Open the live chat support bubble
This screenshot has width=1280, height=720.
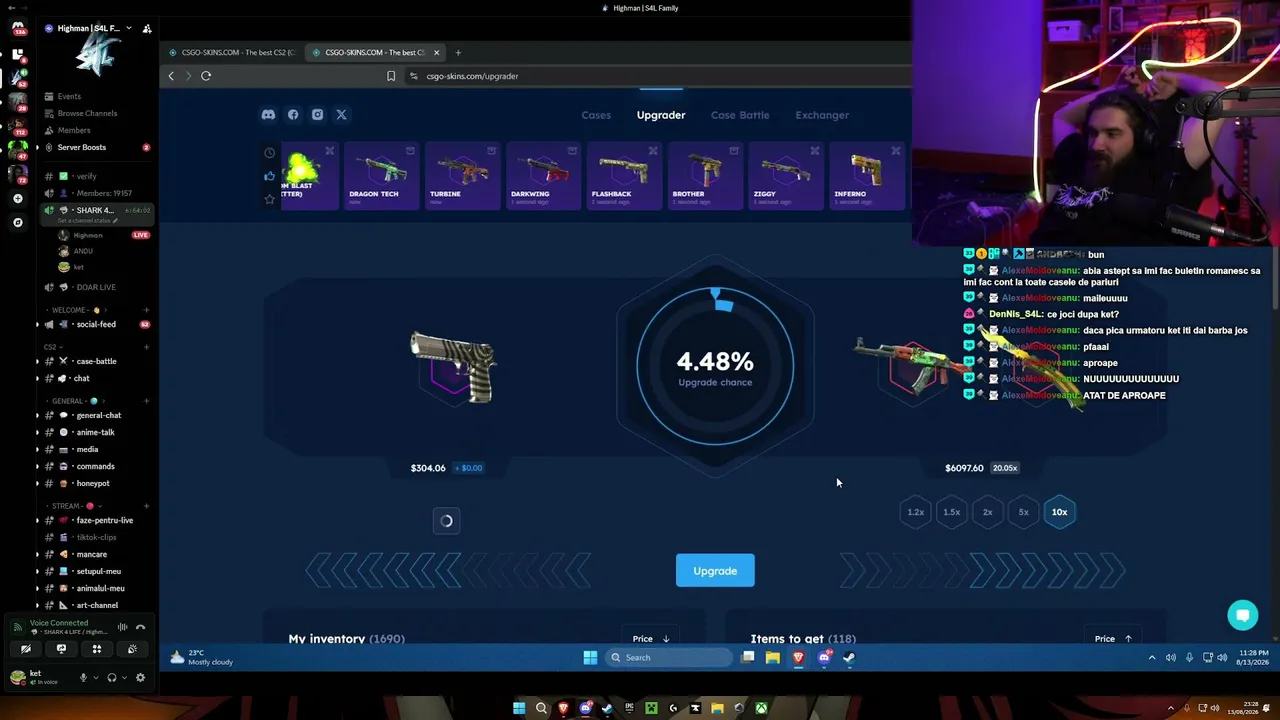point(1243,615)
